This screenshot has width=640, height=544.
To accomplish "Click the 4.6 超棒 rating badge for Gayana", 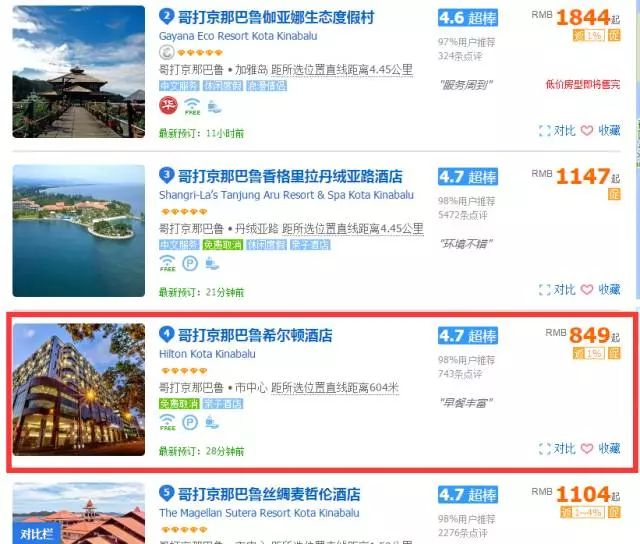I will click(x=468, y=18).
